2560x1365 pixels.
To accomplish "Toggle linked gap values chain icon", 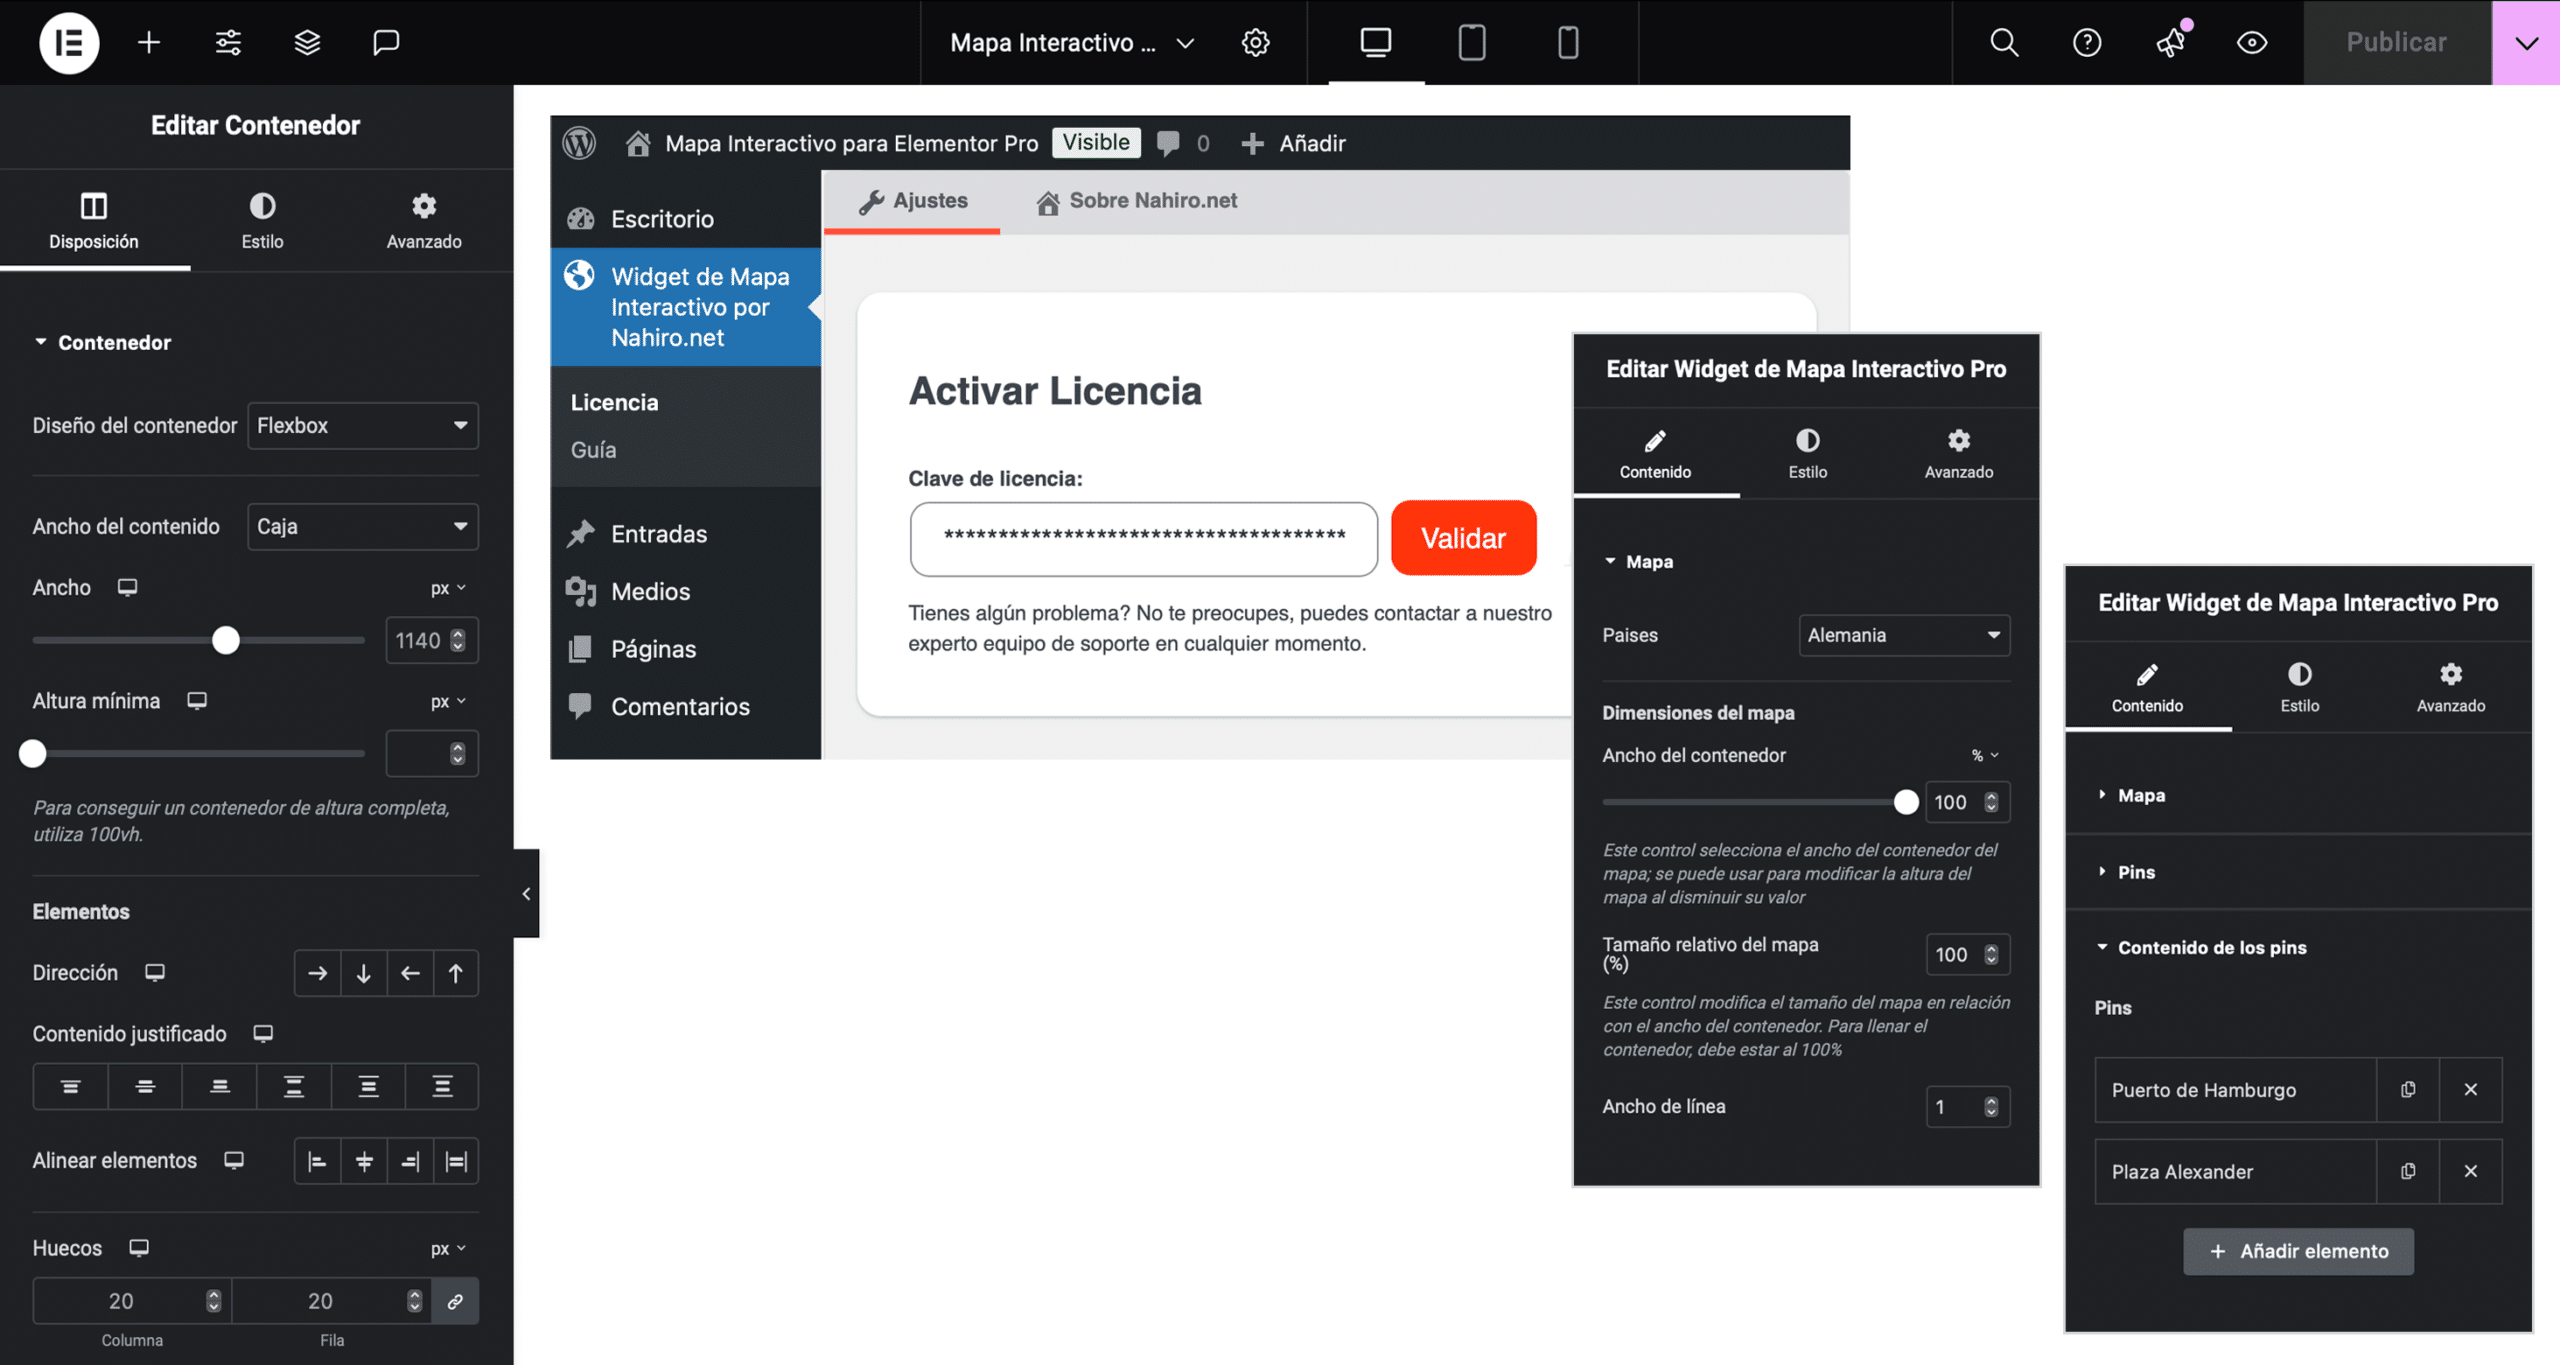I will click(455, 1301).
